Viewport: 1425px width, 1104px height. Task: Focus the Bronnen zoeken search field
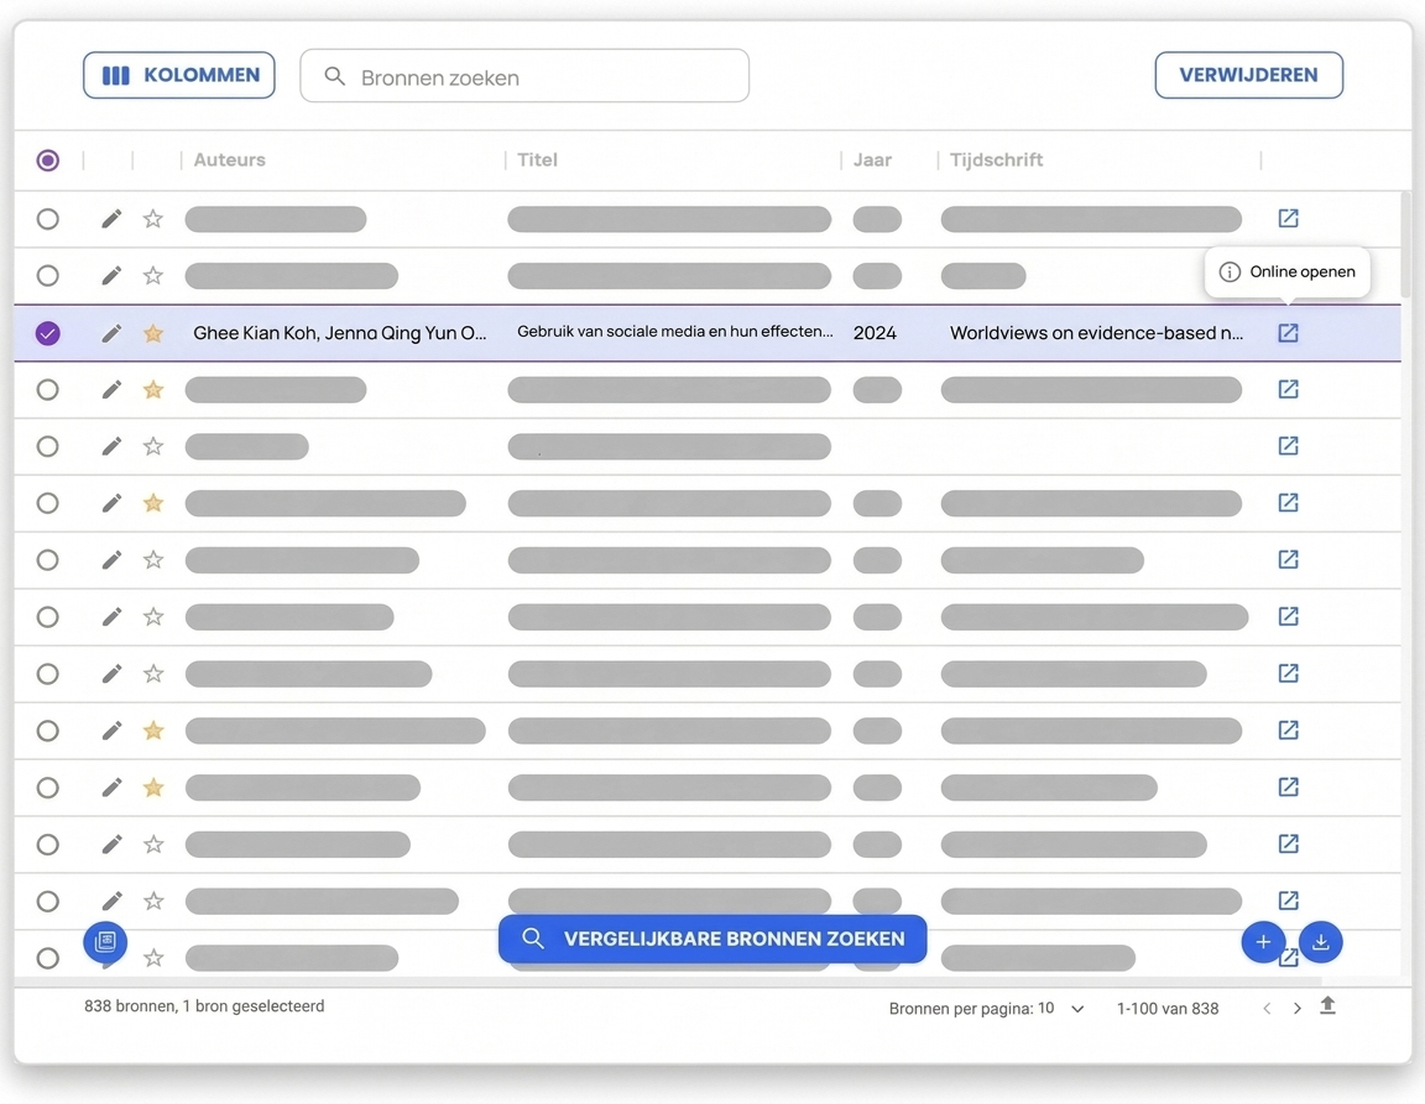(x=524, y=76)
